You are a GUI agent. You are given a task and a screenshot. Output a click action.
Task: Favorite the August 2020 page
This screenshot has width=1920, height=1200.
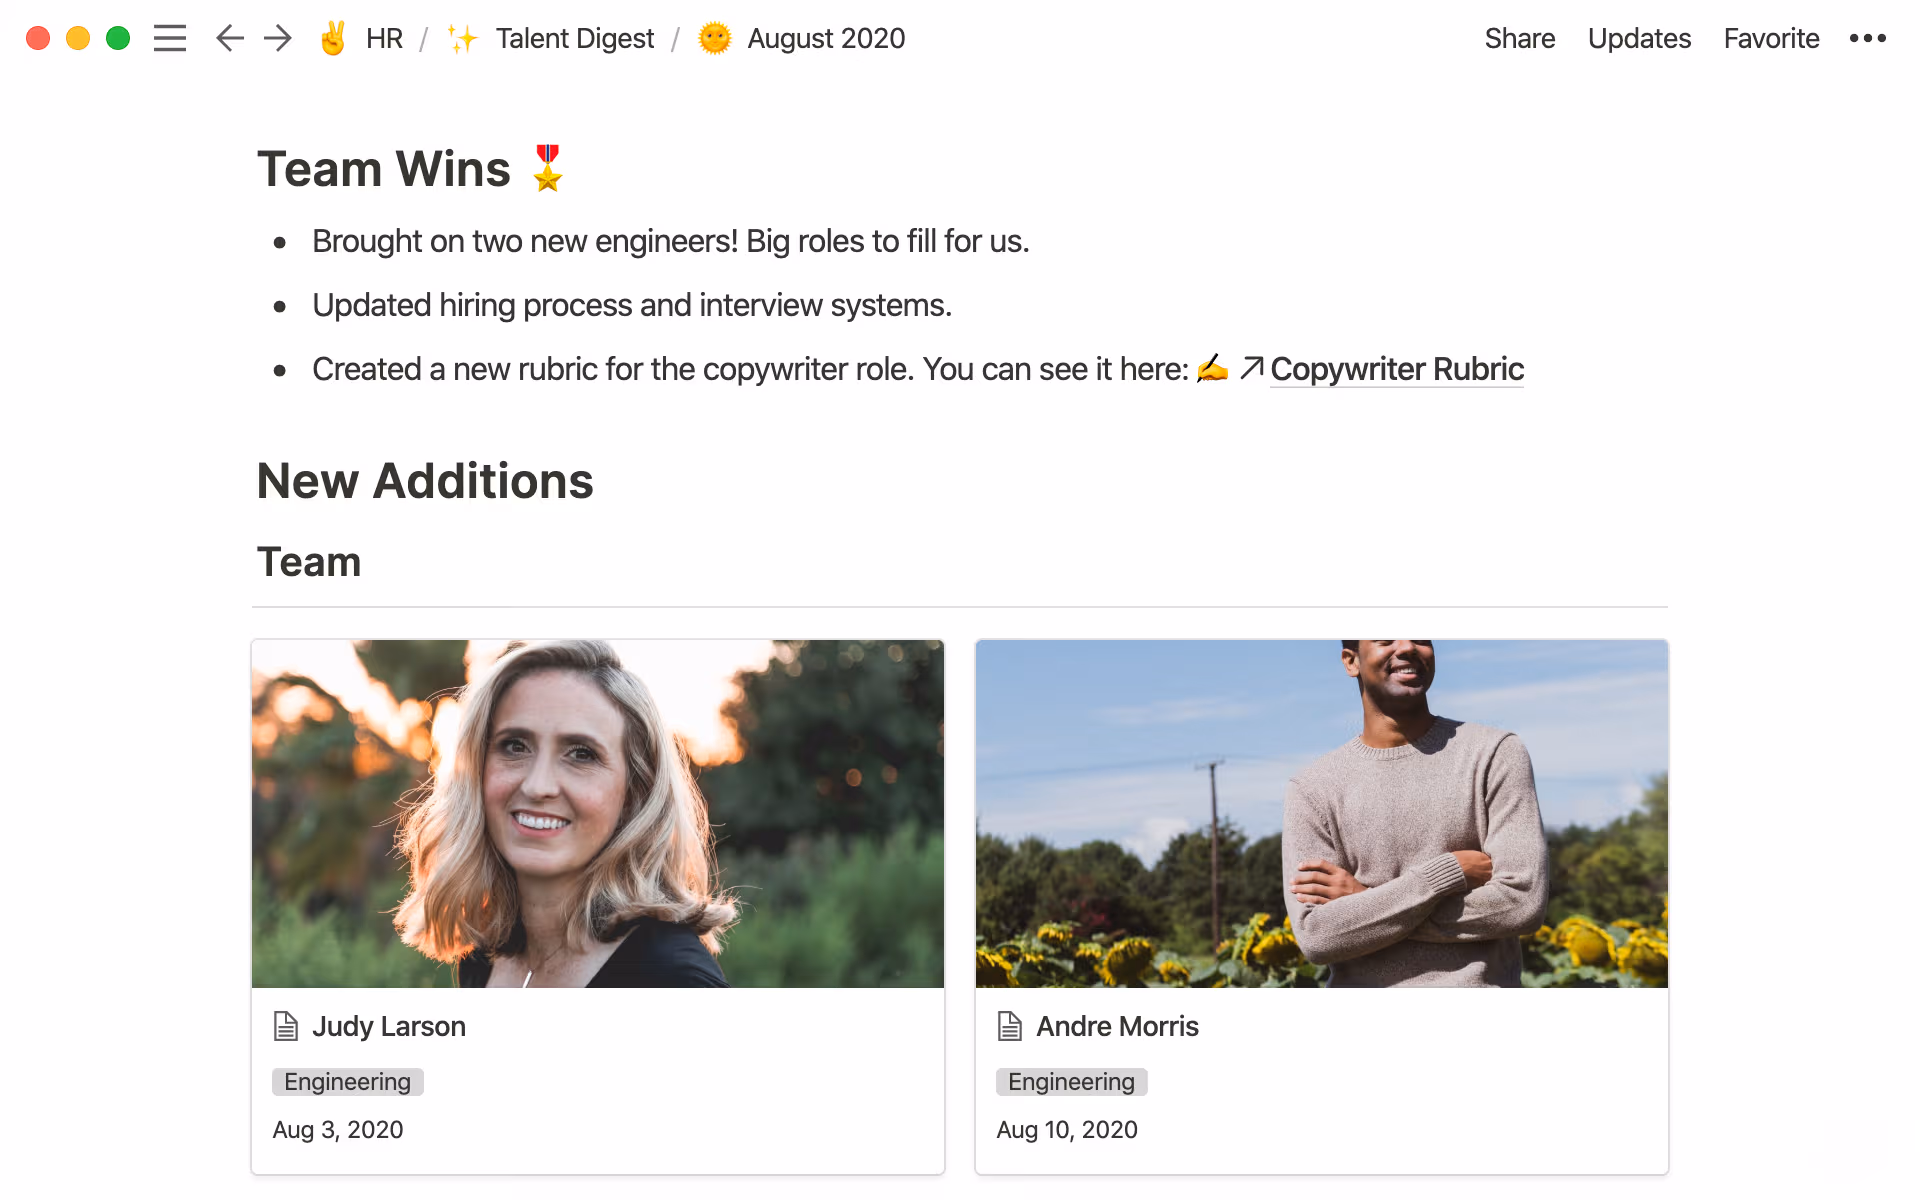click(1771, 38)
